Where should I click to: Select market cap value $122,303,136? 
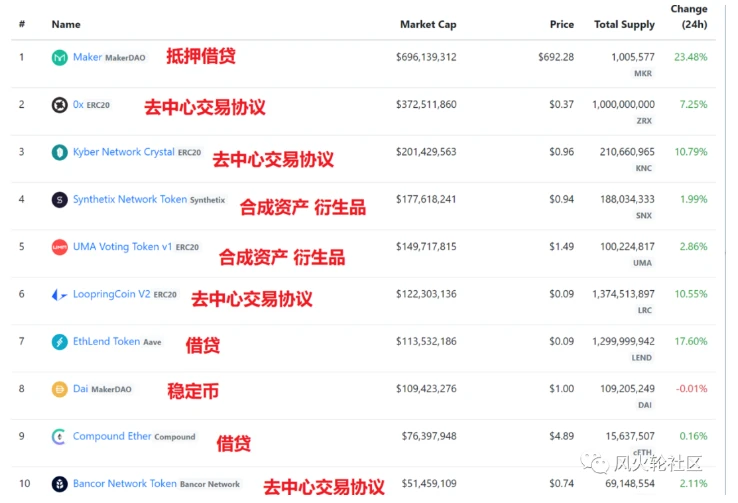[x=426, y=294]
